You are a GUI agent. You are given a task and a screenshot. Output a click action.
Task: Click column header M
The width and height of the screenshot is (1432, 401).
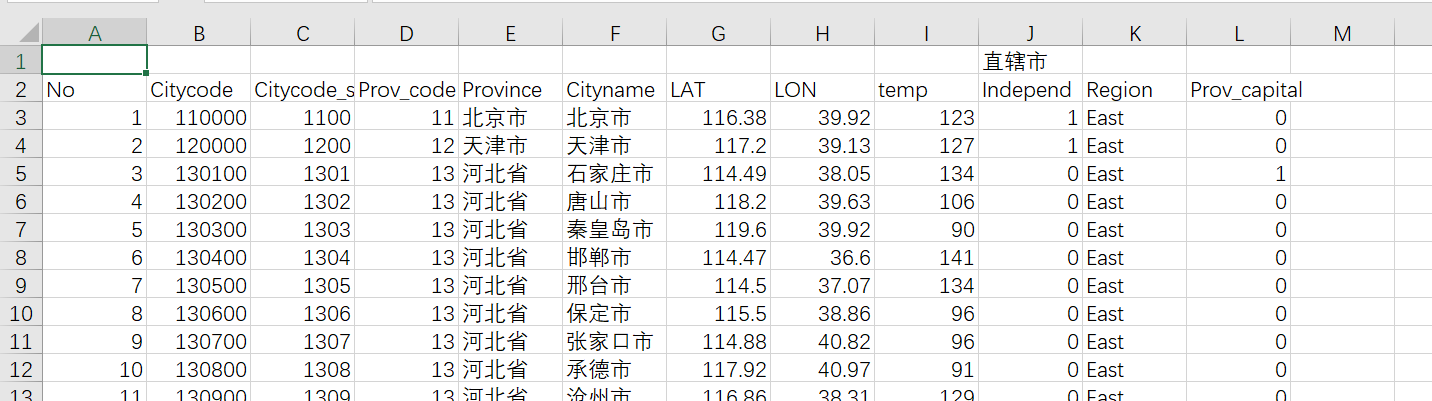coord(1342,34)
